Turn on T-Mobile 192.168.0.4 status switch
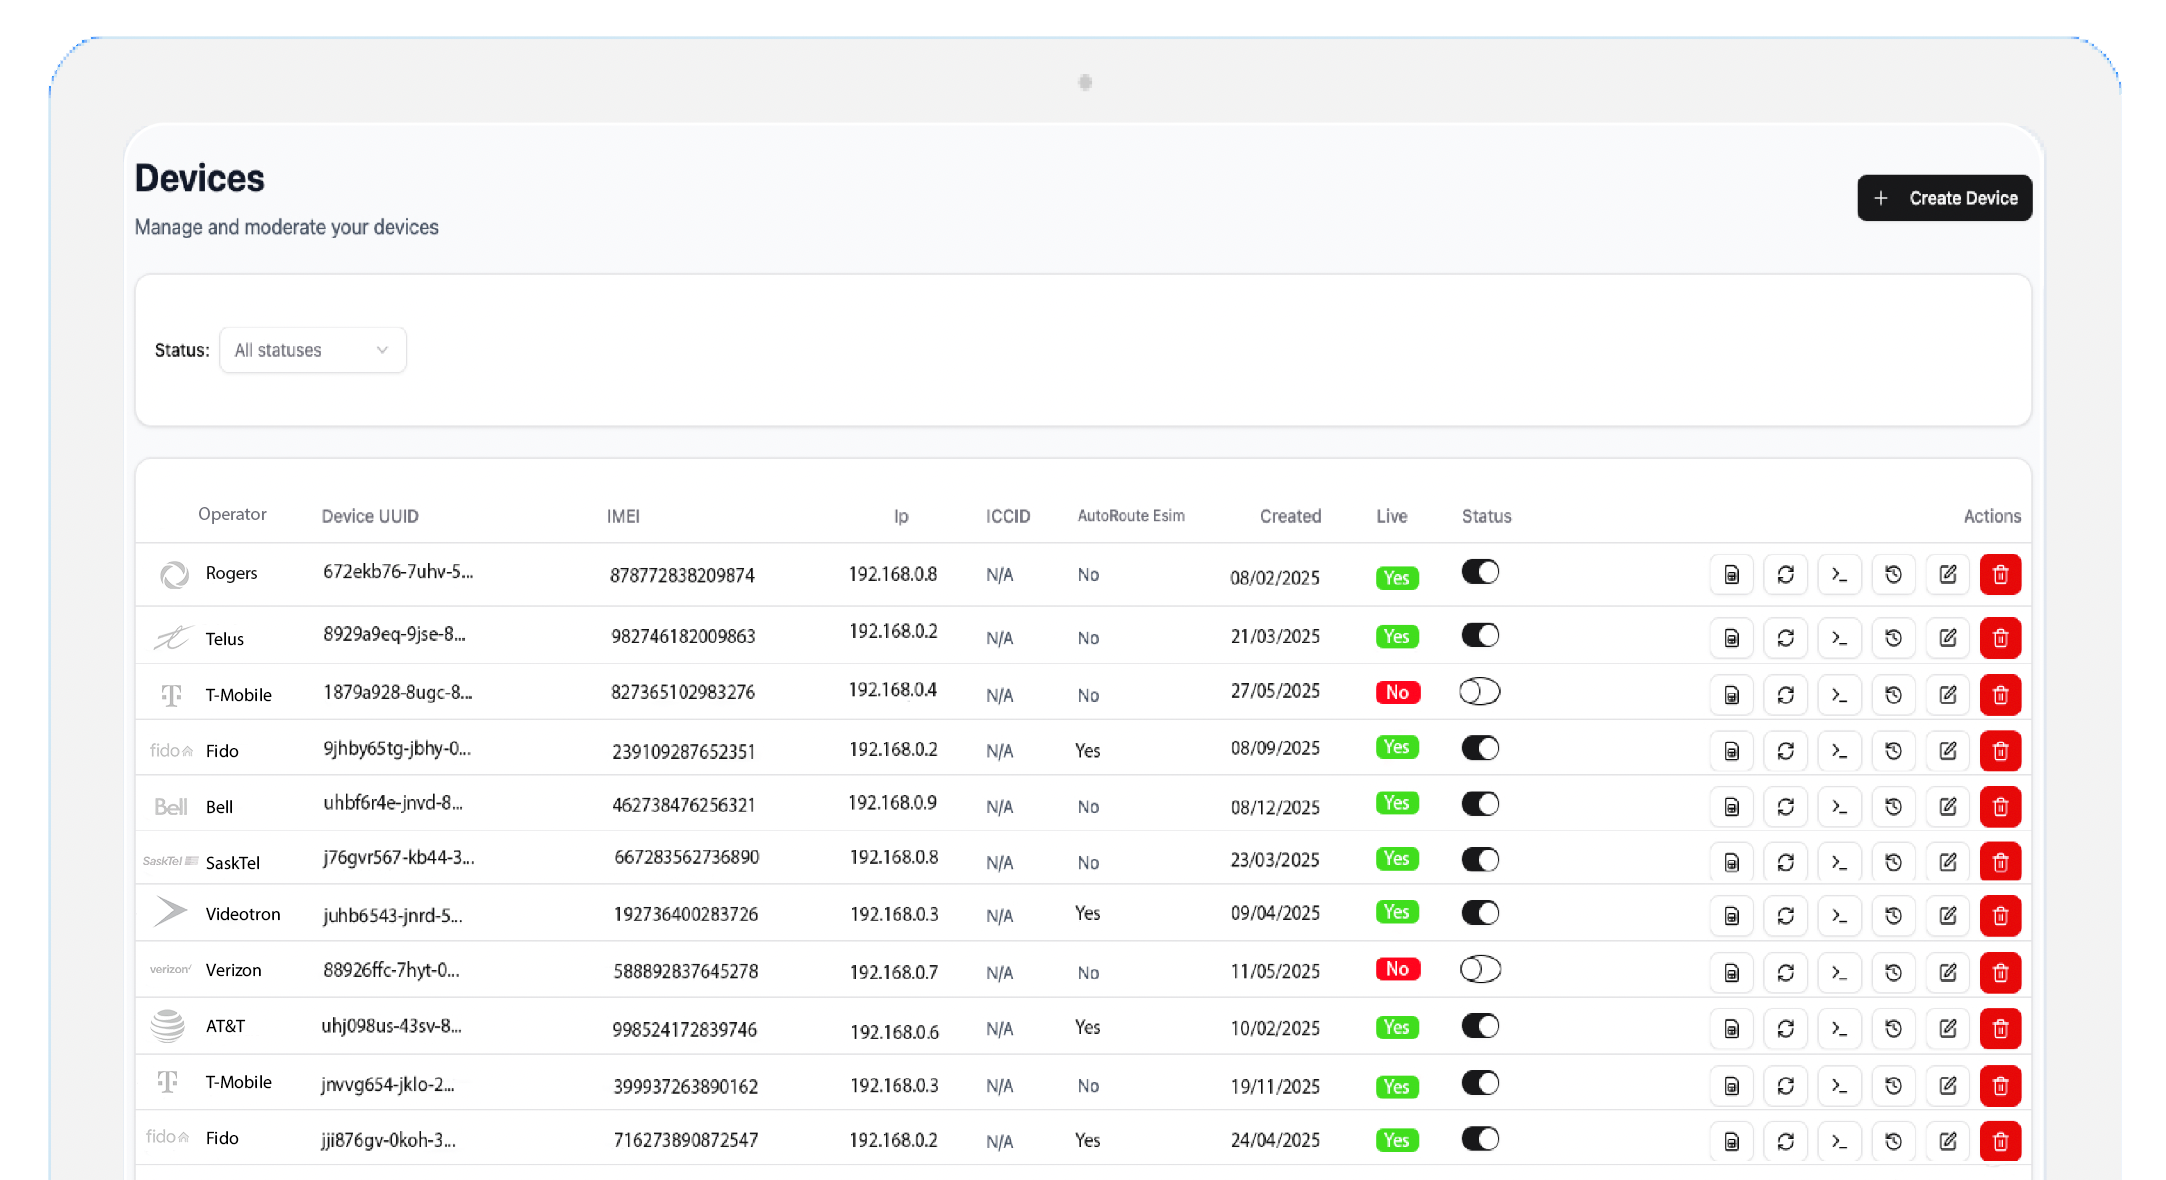This screenshot has height=1180, width=2166. point(1480,692)
